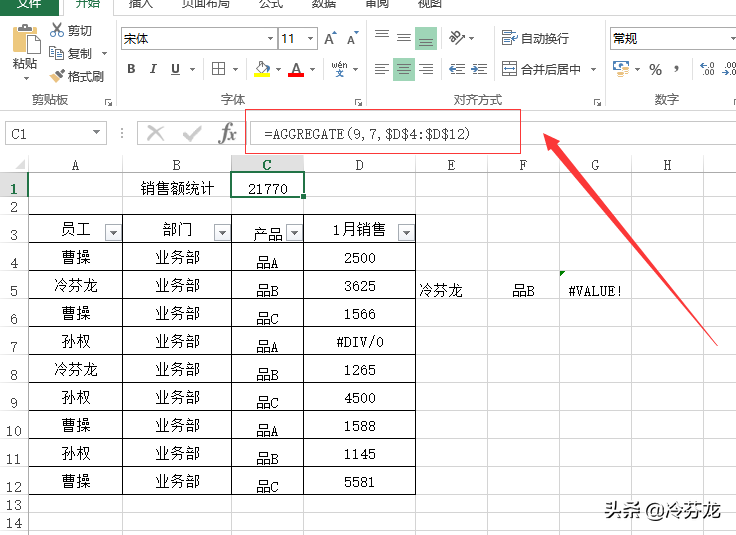Click the accounting number format icon
The width and height of the screenshot is (736, 535).
[x=621, y=69]
